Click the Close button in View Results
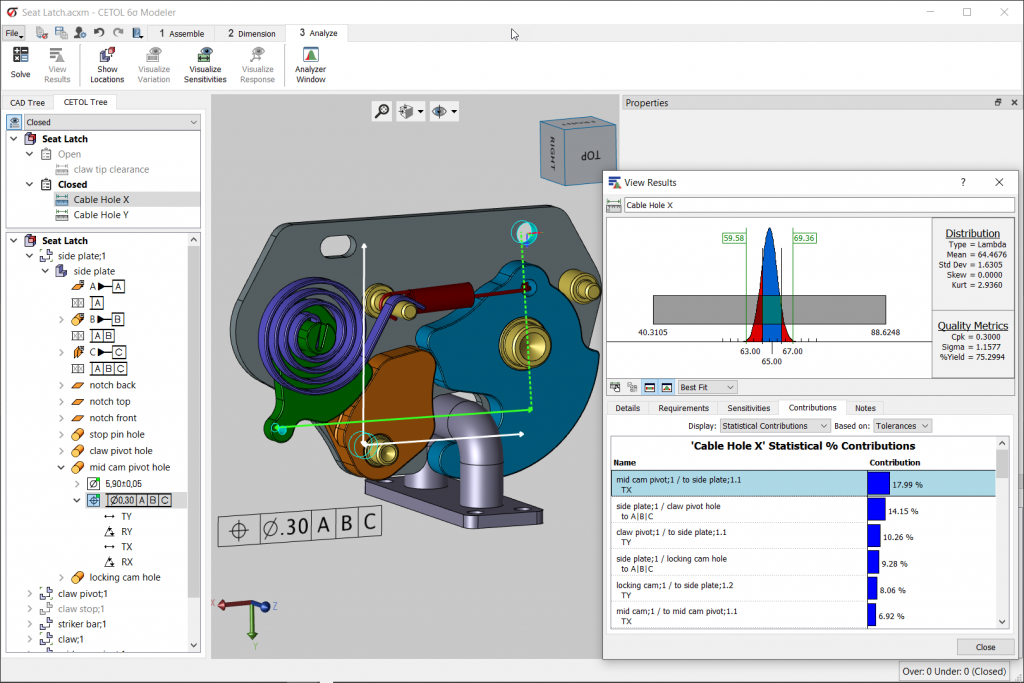 coord(985,647)
